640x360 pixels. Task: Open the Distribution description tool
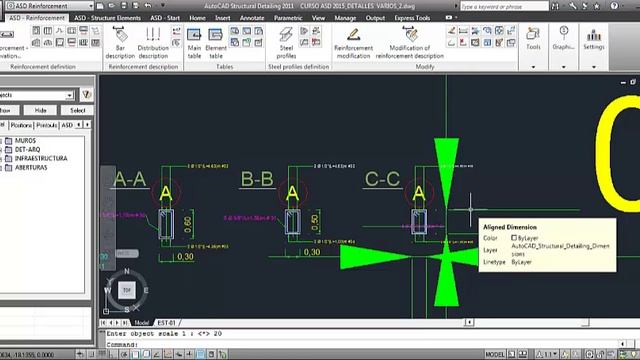coord(153,43)
